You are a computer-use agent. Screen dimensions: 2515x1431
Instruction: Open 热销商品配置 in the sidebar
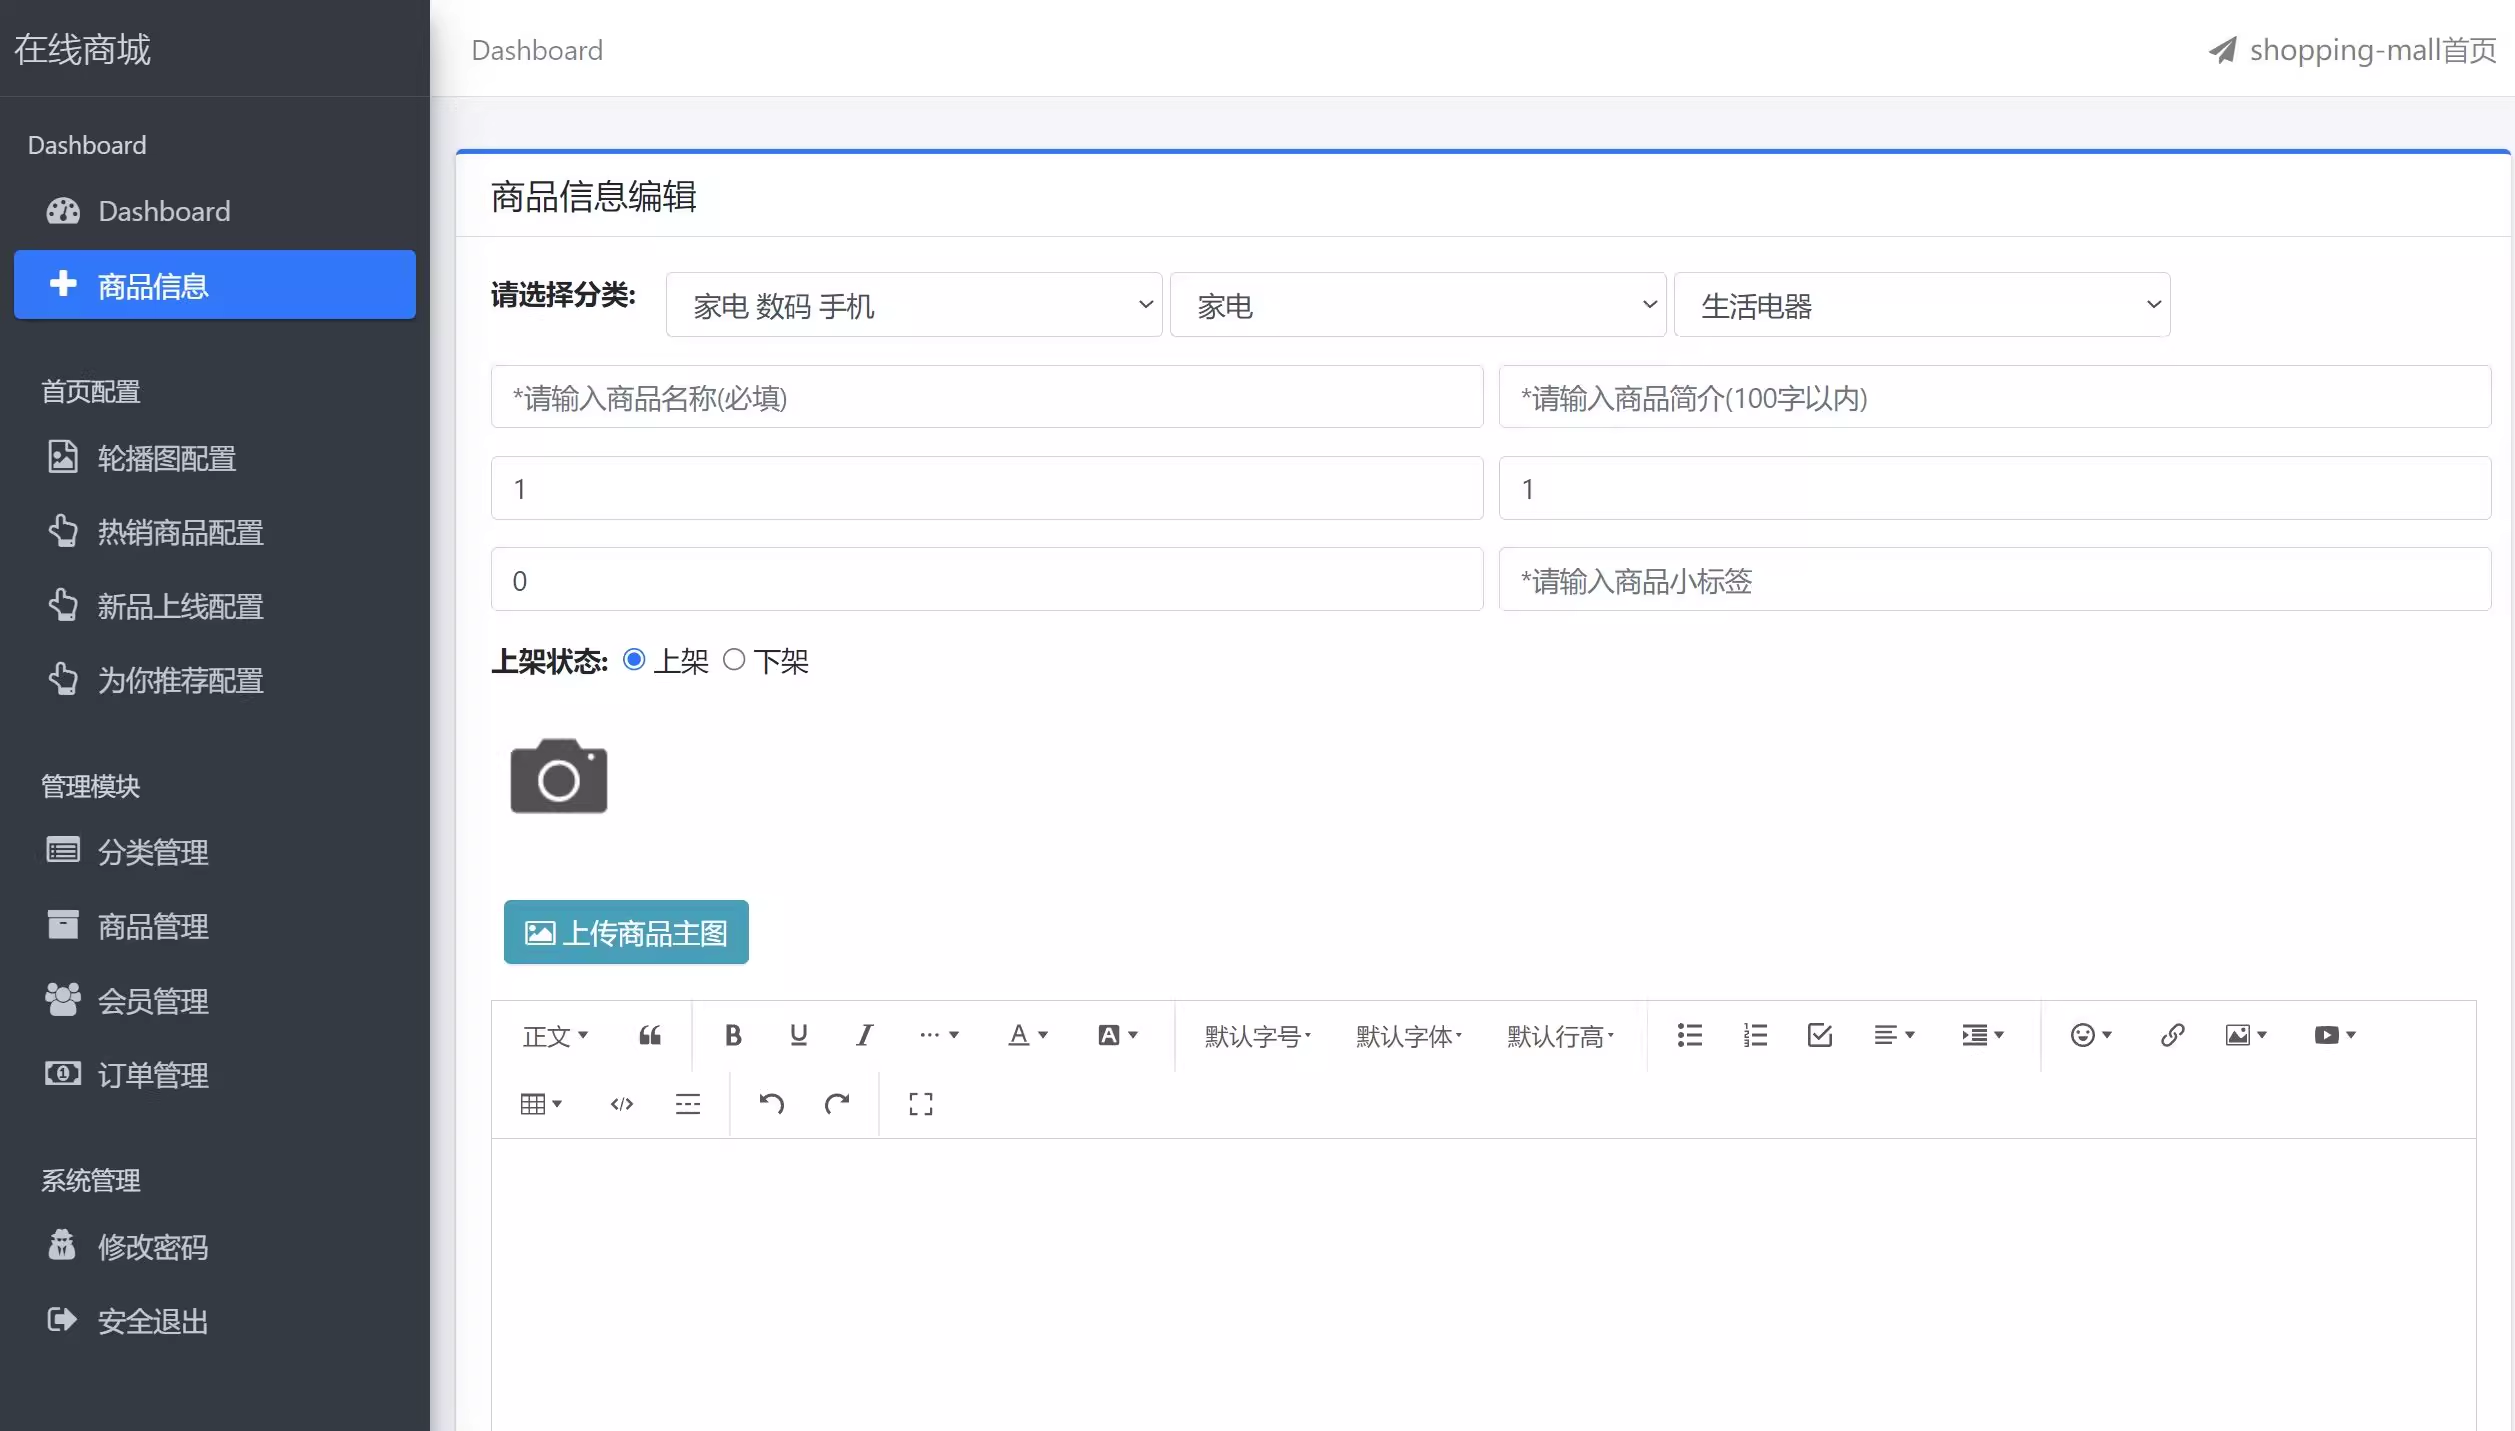(x=215, y=532)
